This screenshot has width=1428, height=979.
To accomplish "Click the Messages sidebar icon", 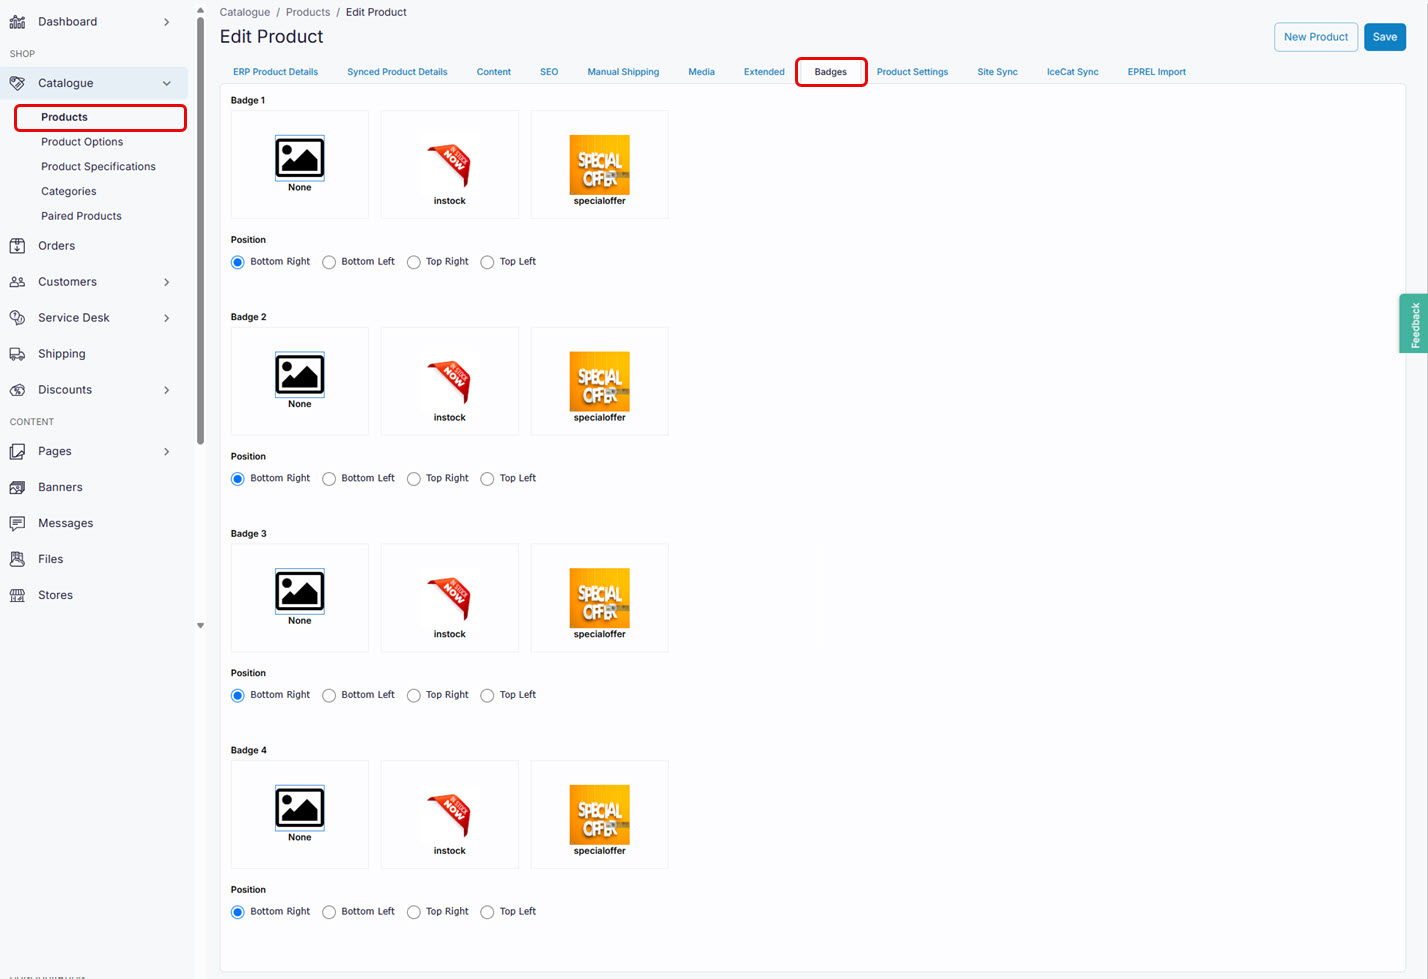I will pos(17,522).
